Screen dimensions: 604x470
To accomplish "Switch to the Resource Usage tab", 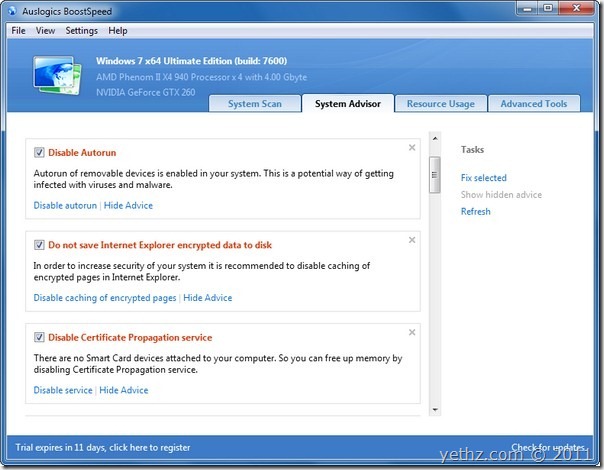I will pyautogui.click(x=440, y=104).
